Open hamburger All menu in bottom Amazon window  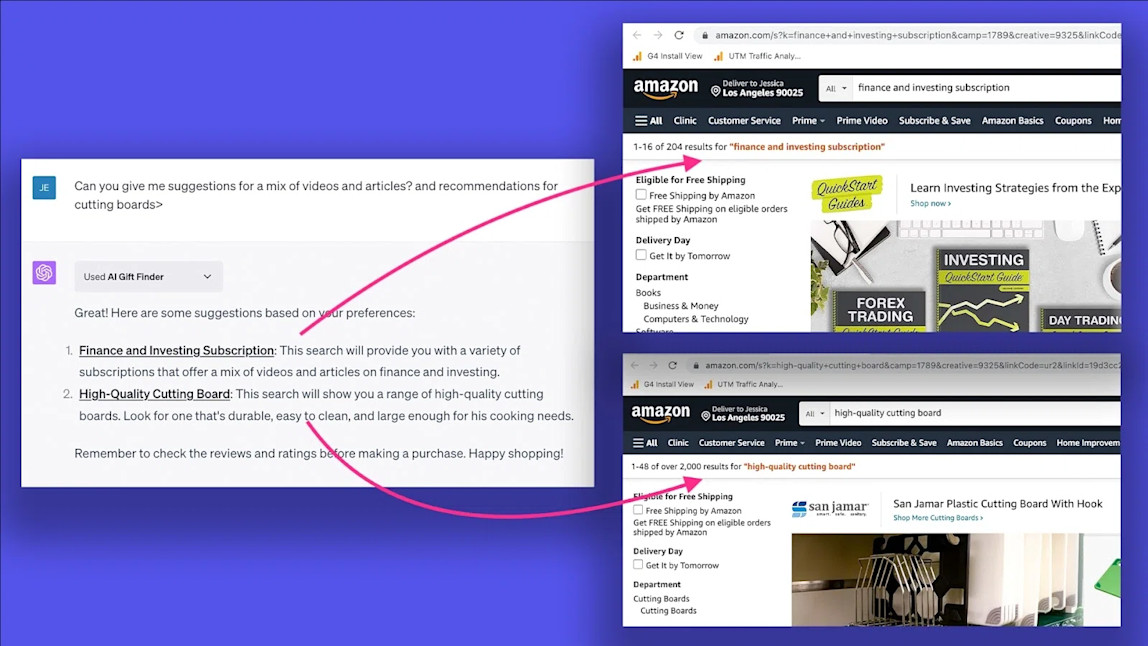click(645, 442)
